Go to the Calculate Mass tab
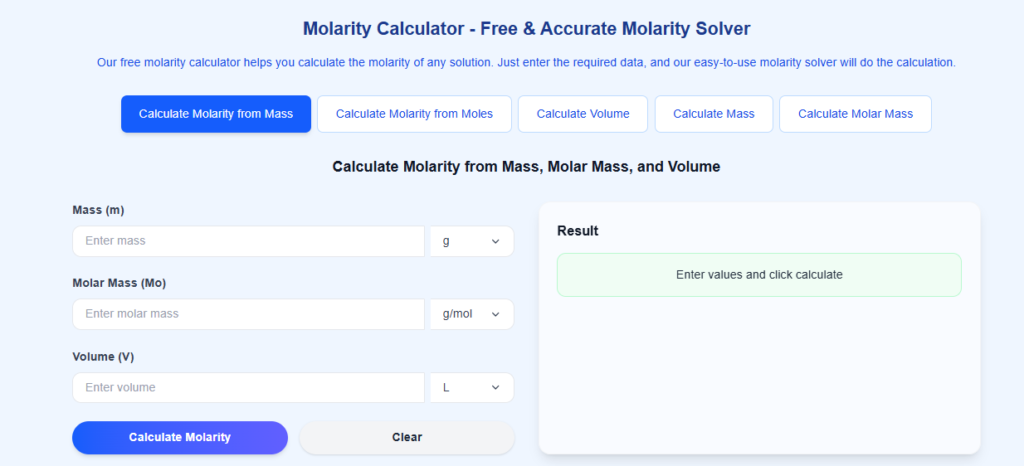Image resolution: width=1024 pixels, height=466 pixels. point(713,114)
